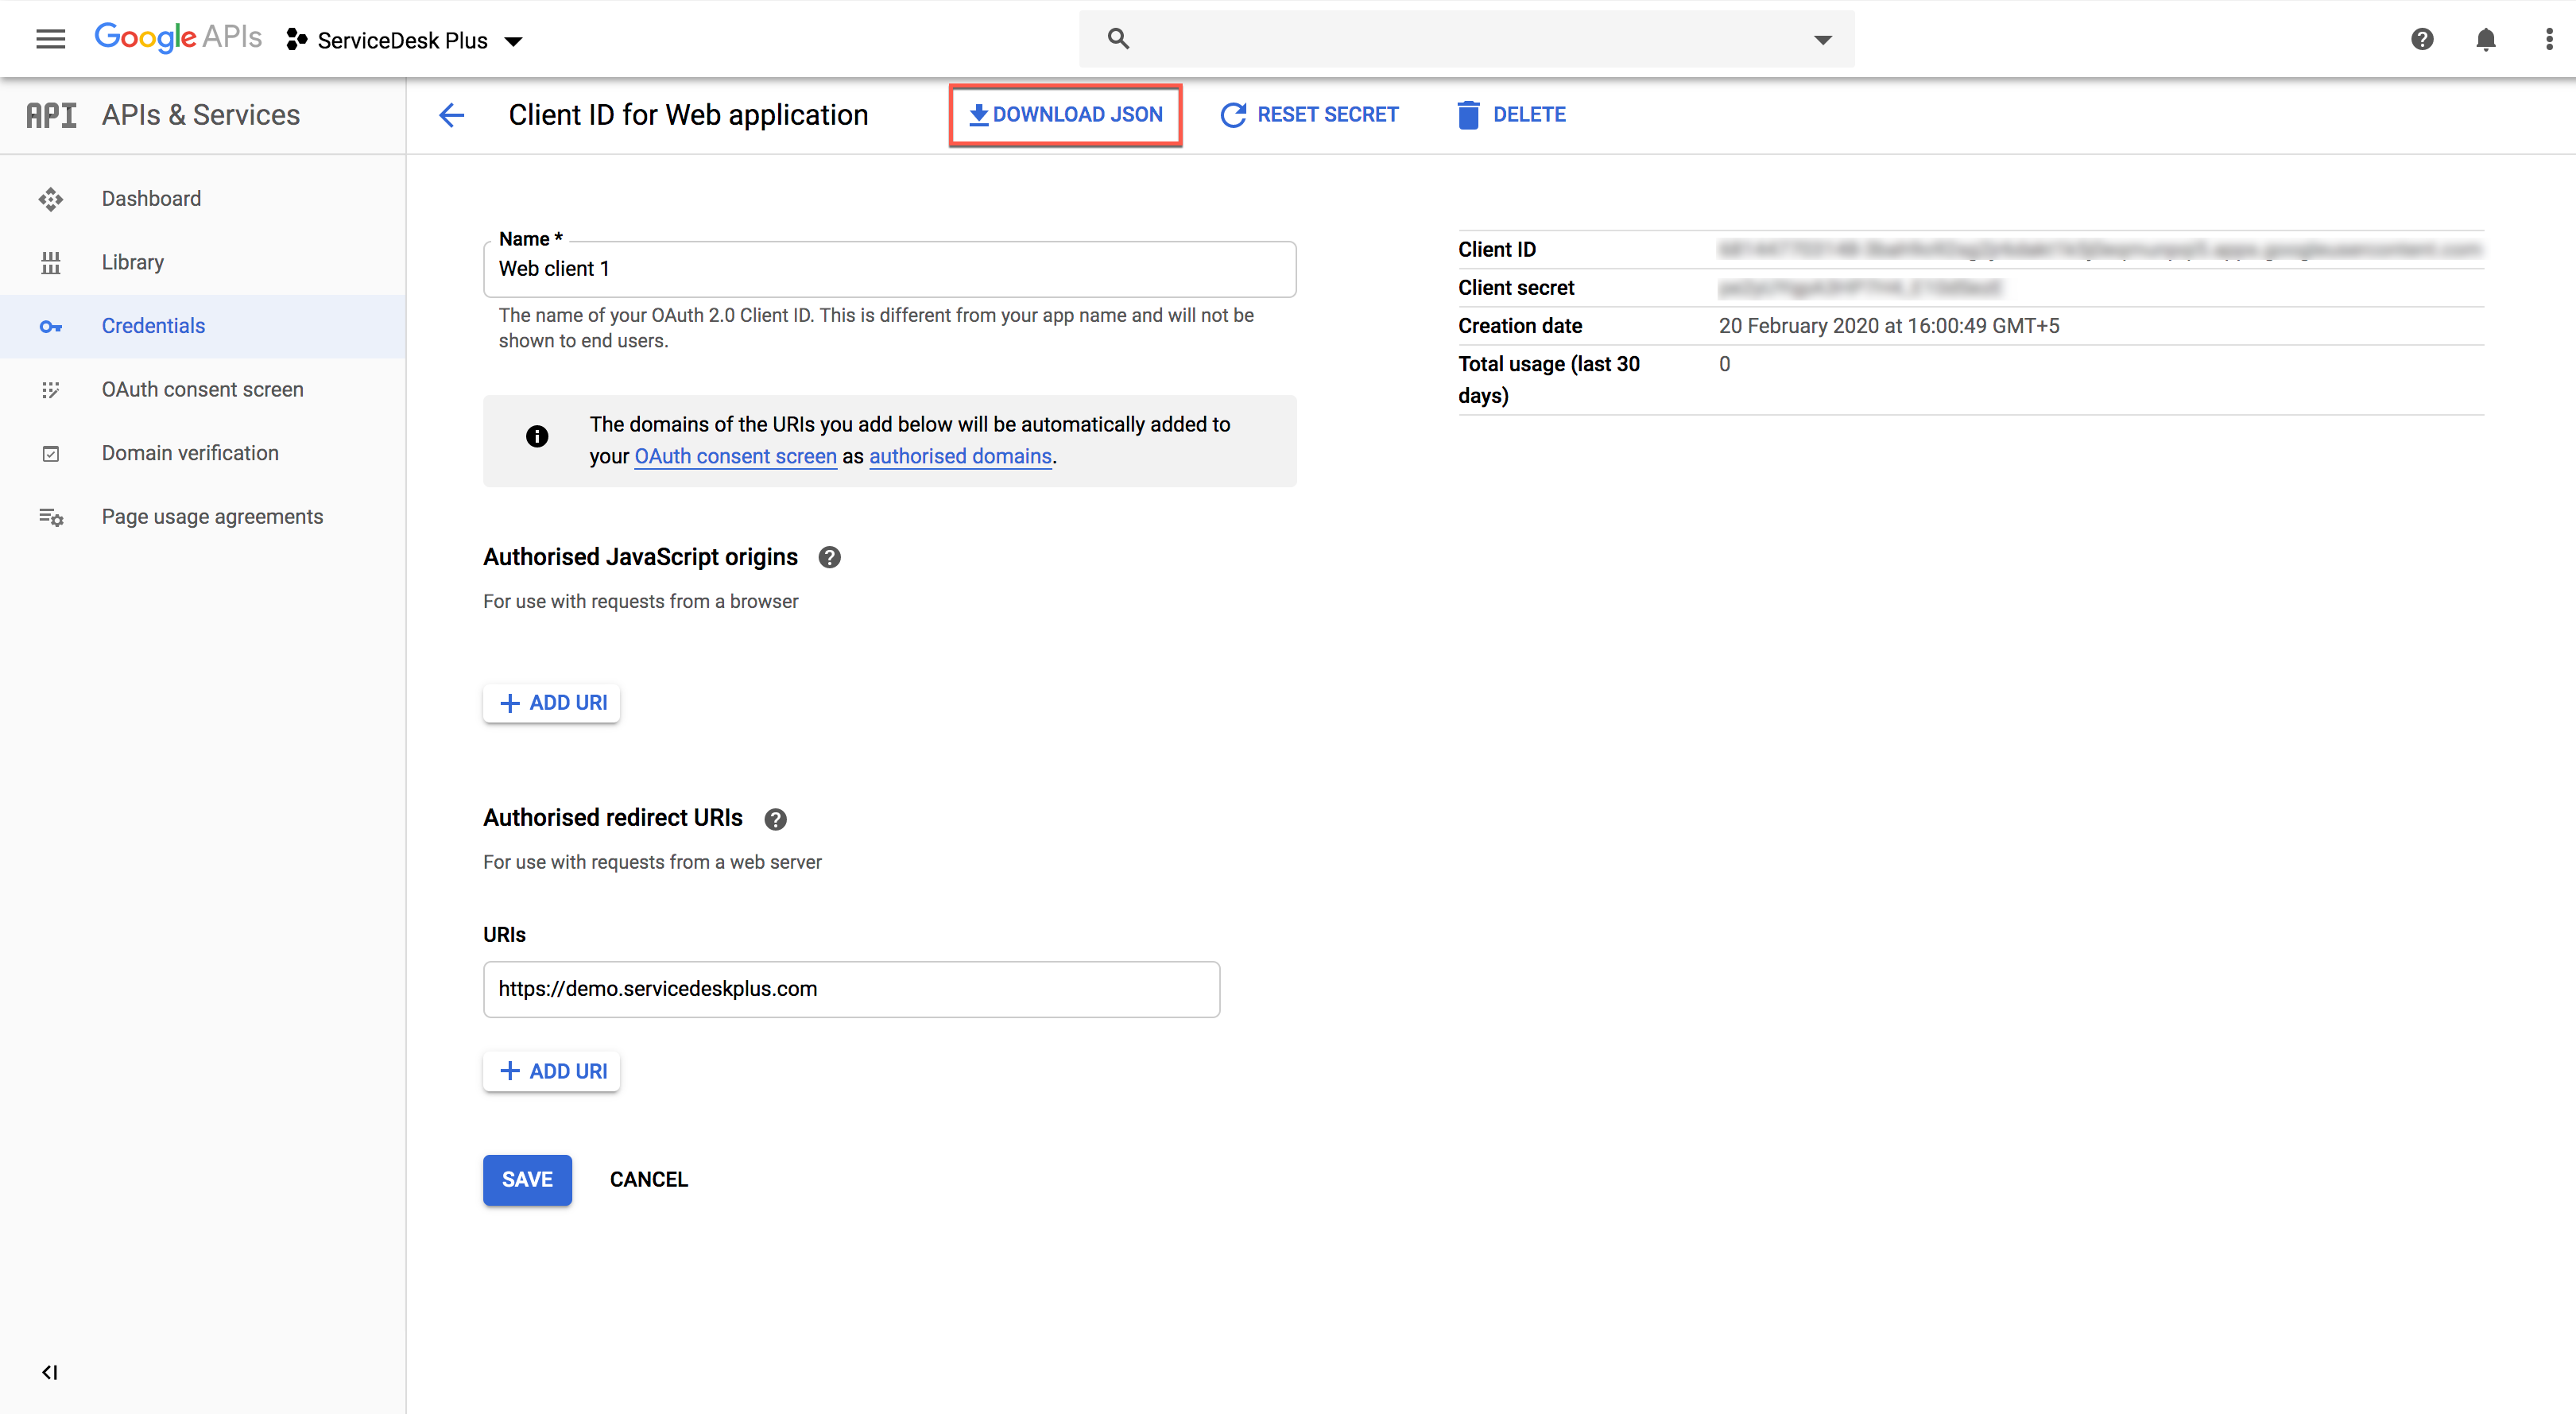Select OAuth consent screen in the sidebar
Image resolution: width=2576 pixels, height=1414 pixels.
pos(51,390)
